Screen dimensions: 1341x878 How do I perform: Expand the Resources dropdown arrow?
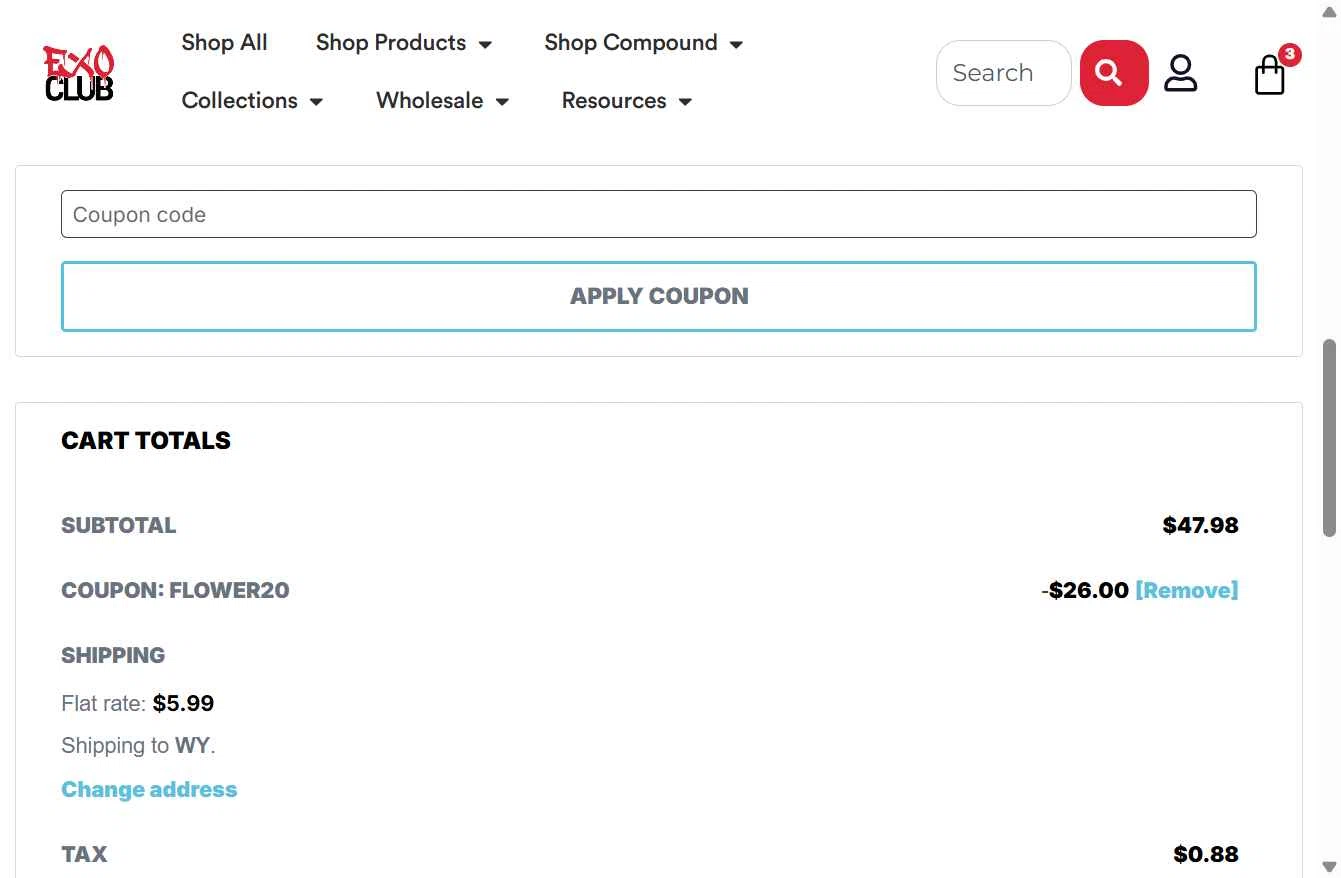pos(685,101)
